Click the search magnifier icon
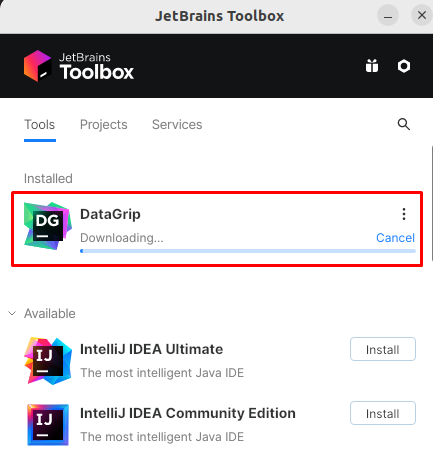The image size is (433, 457). click(x=404, y=124)
